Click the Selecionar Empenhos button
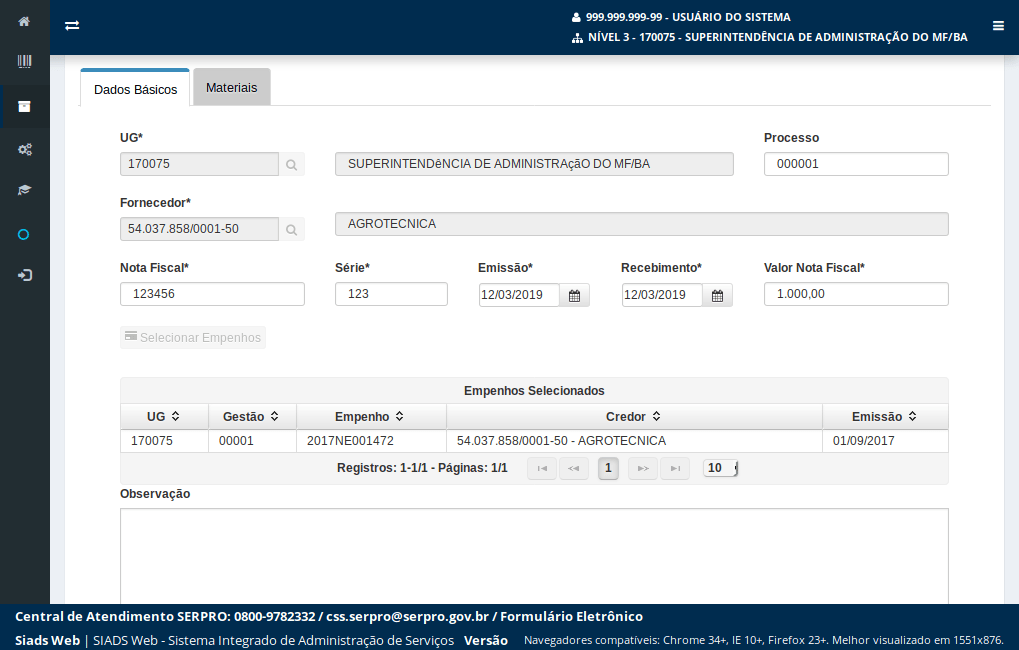Image resolution: width=1019 pixels, height=650 pixels. click(x=193, y=338)
